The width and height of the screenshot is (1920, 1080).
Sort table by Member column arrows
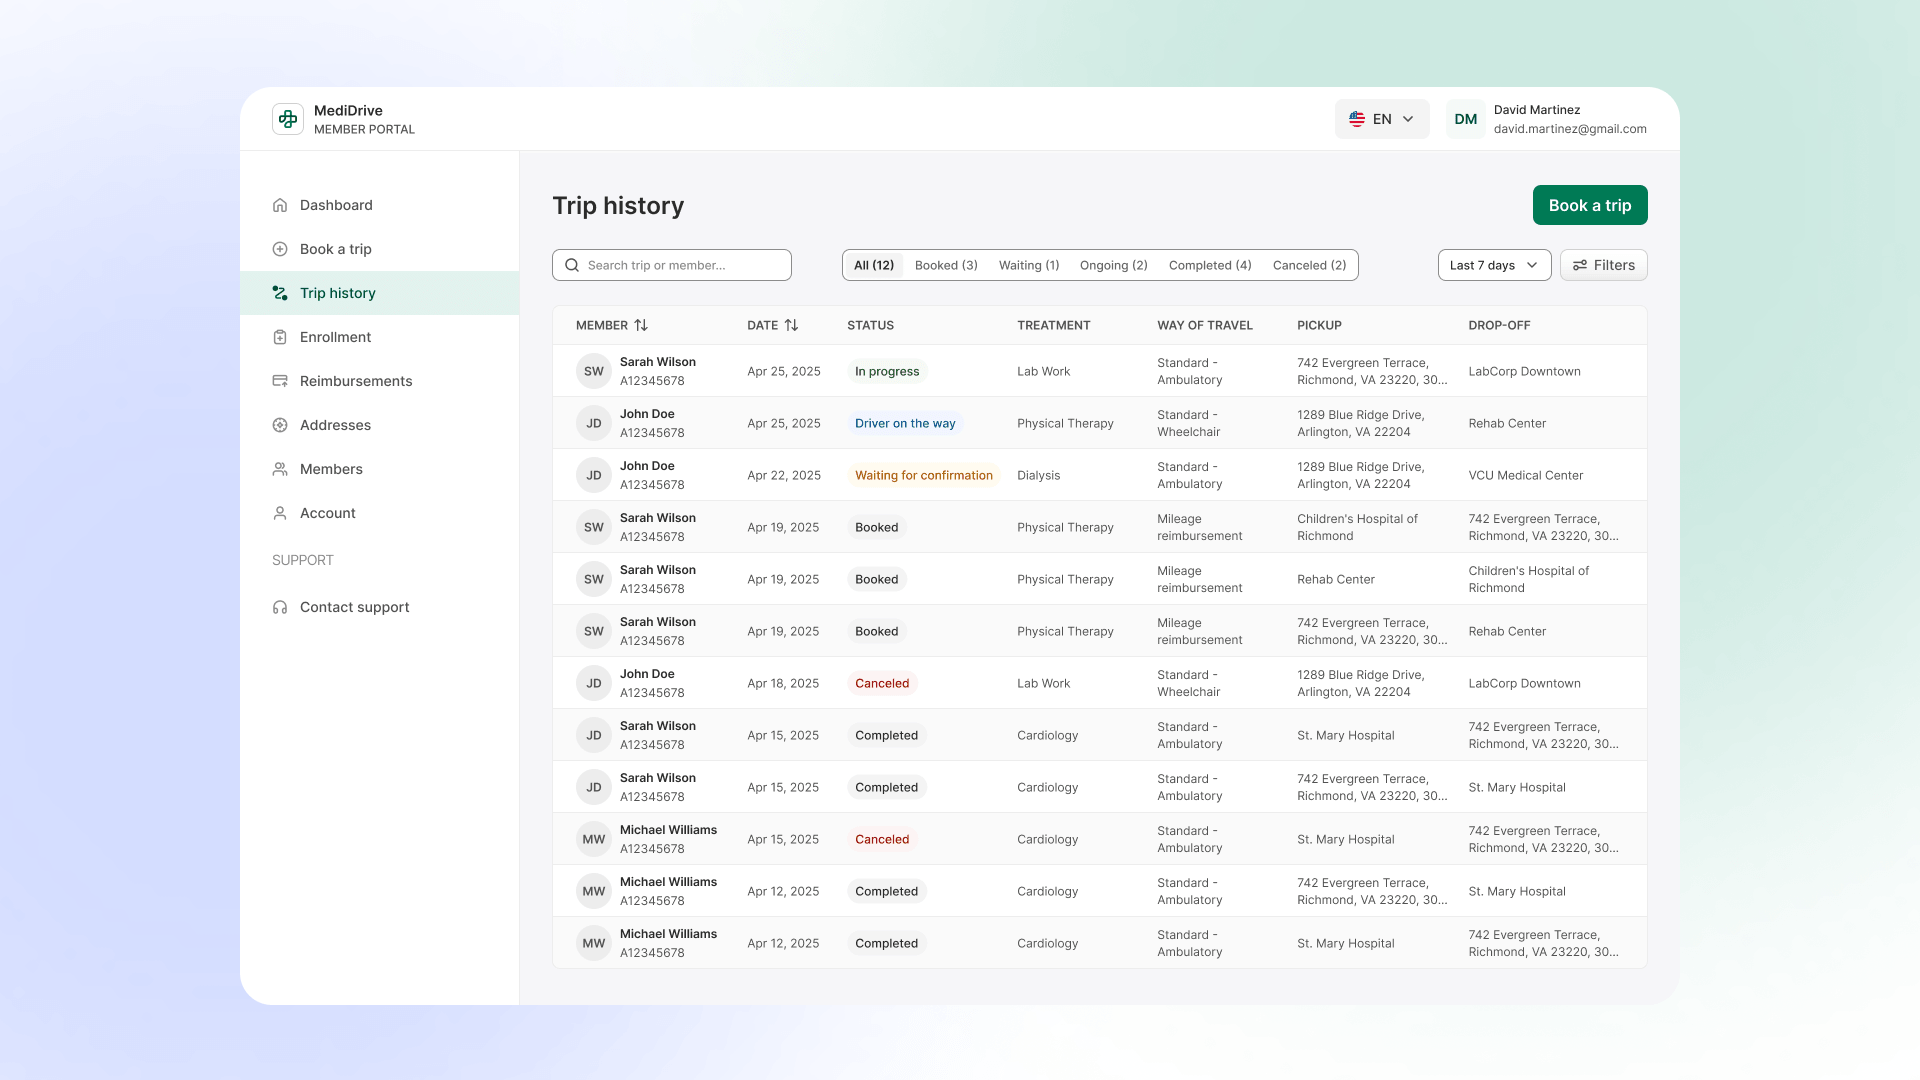[x=641, y=325]
